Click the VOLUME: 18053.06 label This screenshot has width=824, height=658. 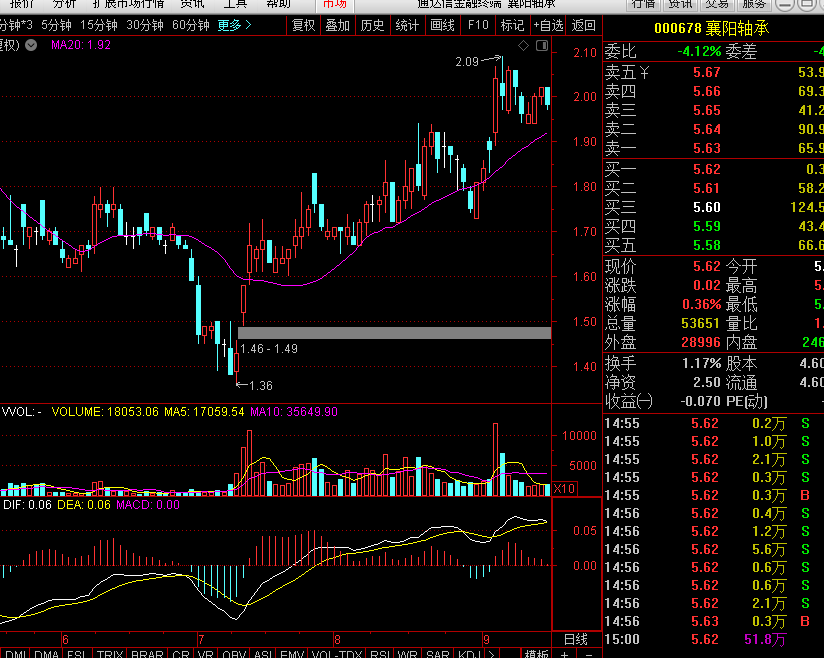[x=105, y=412]
